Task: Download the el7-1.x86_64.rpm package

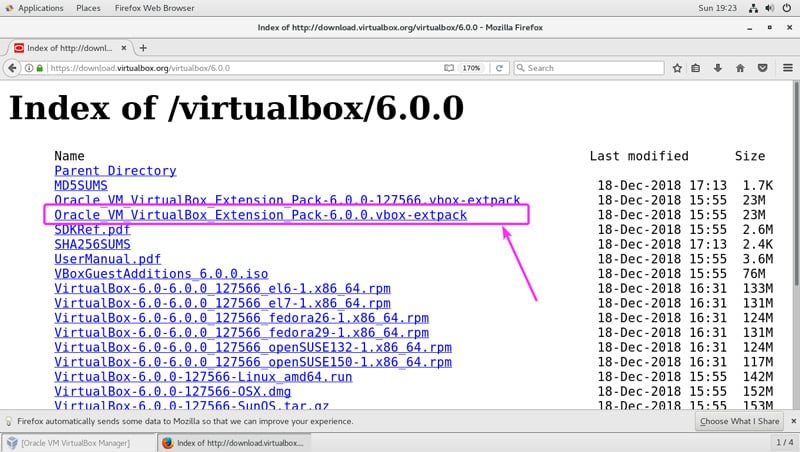Action: pos(222,304)
